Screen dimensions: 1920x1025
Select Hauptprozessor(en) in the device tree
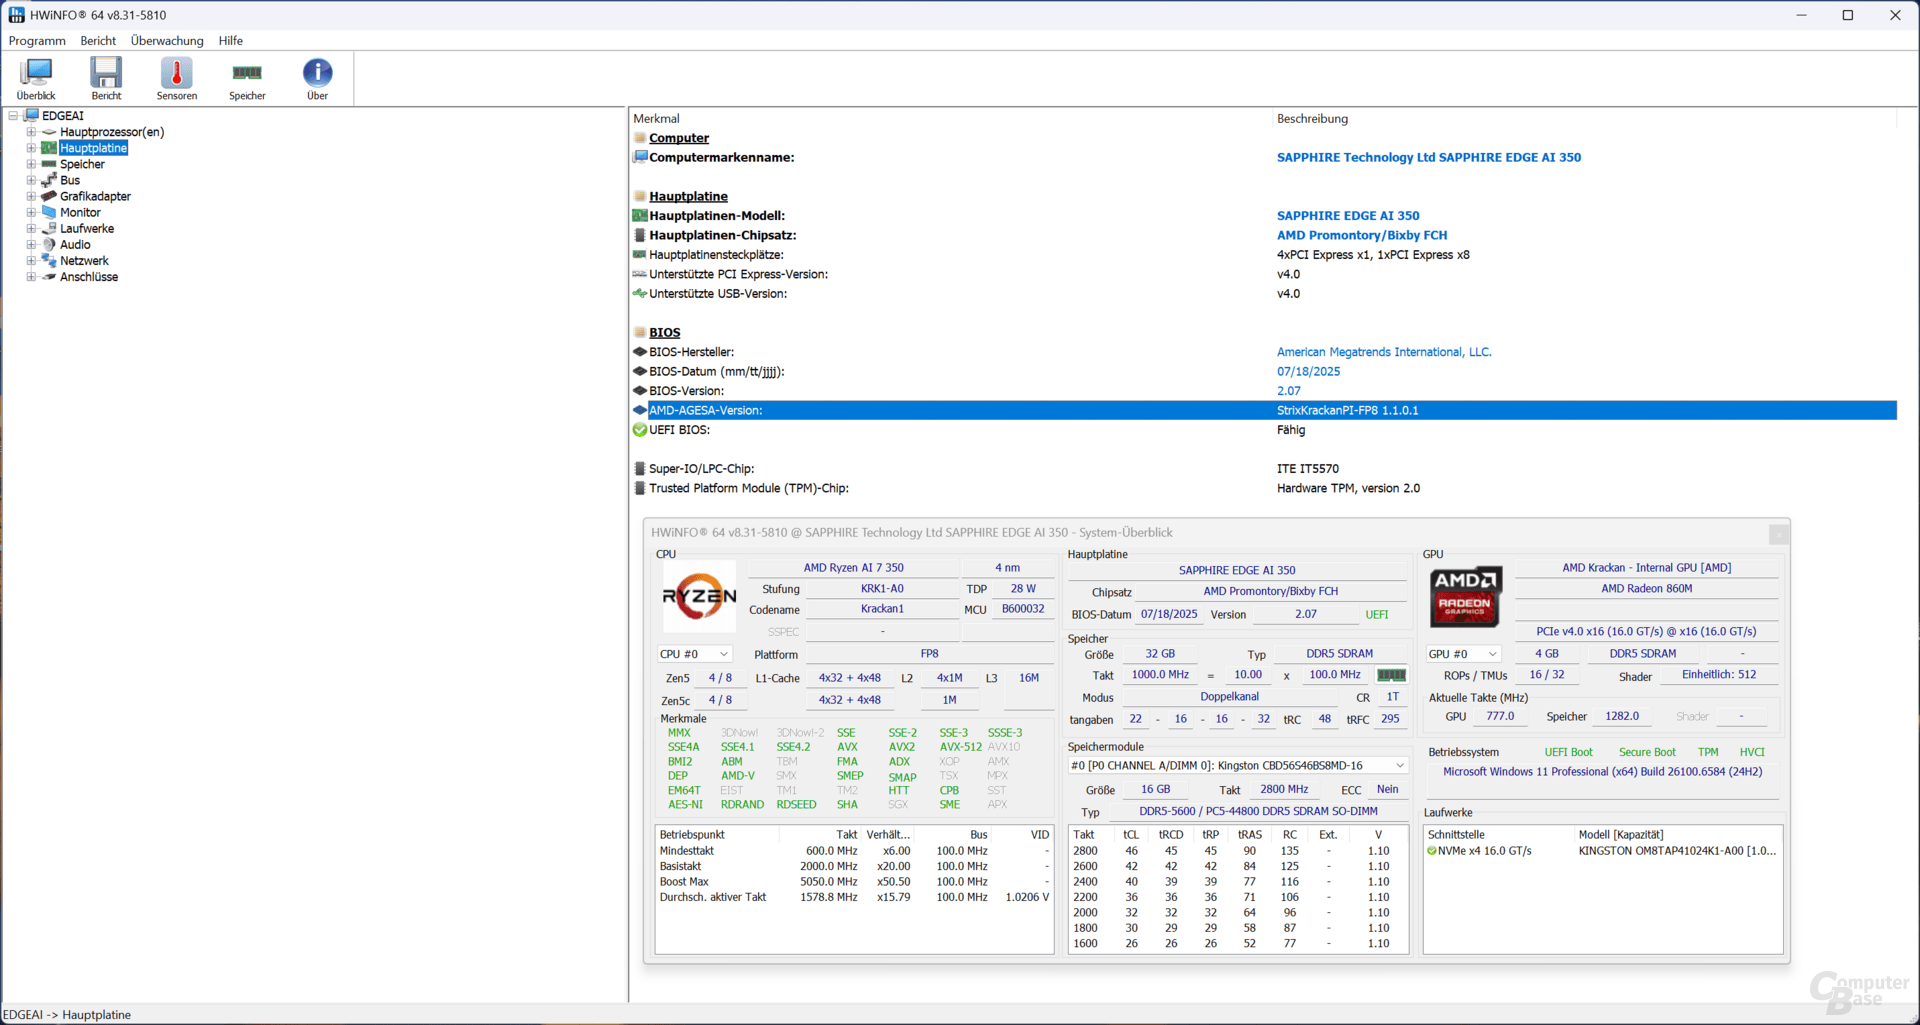(111, 131)
